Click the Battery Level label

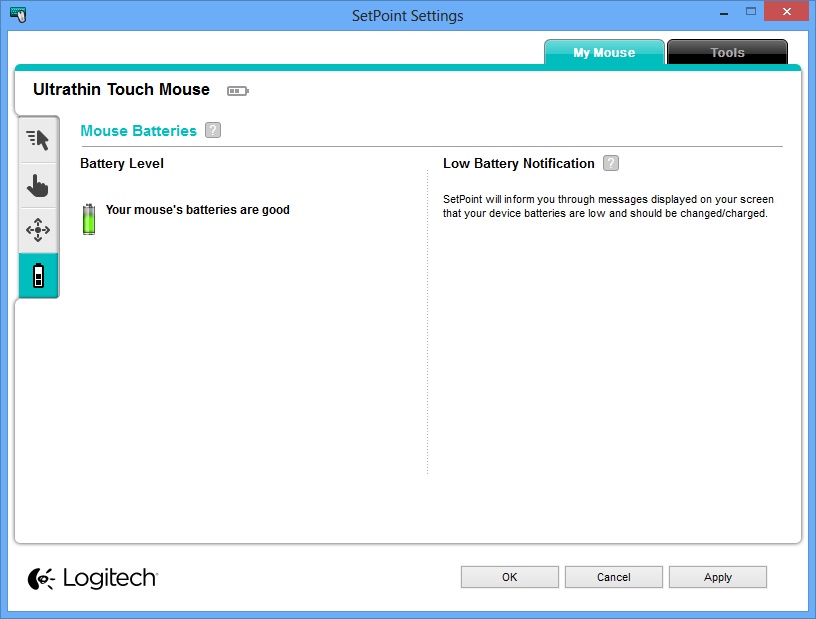[x=122, y=163]
